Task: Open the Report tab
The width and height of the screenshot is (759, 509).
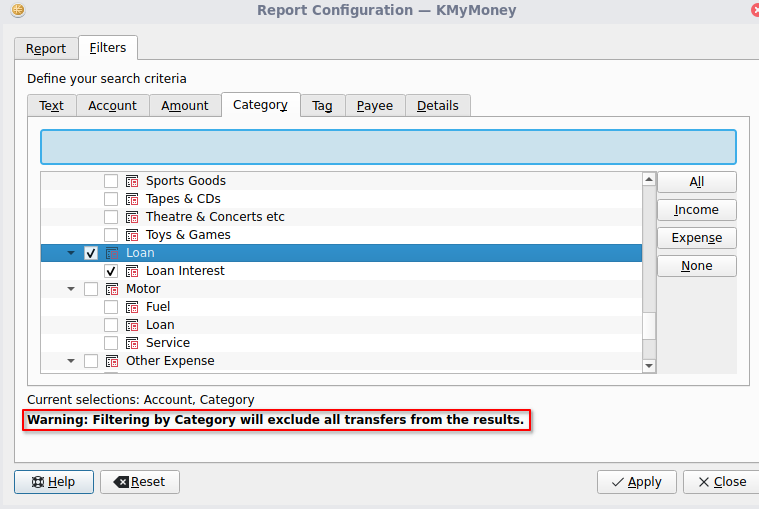Action: (x=46, y=48)
